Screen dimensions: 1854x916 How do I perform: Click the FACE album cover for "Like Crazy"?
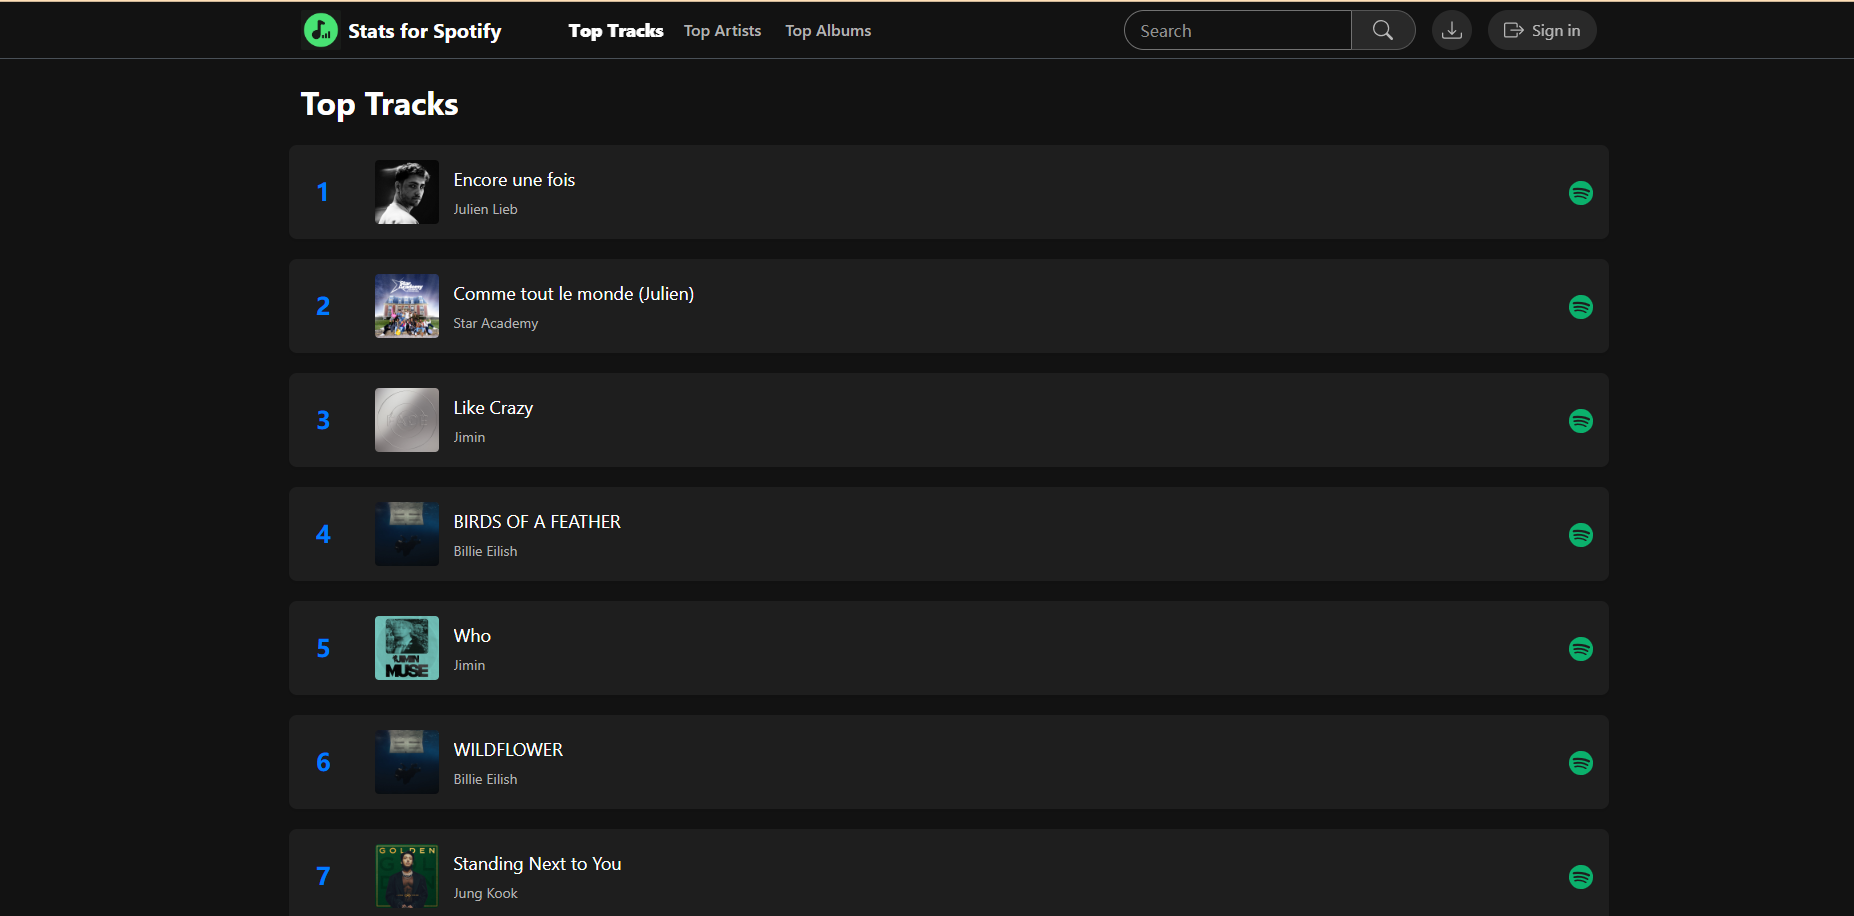click(406, 420)
